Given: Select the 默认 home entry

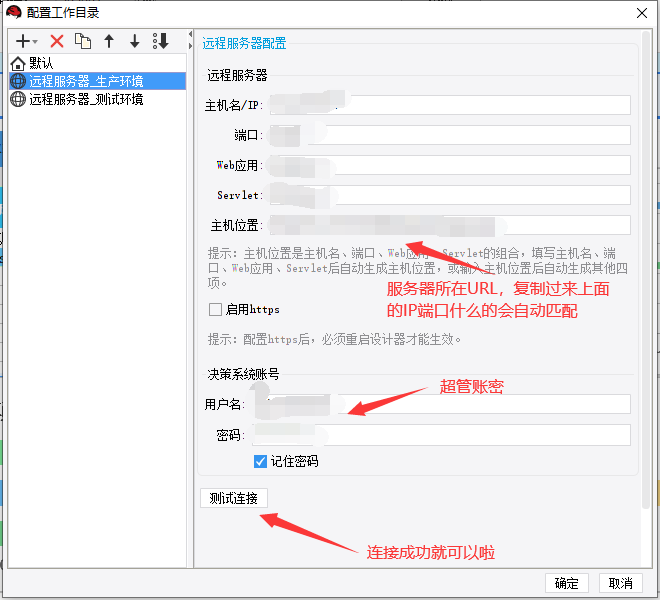Looking at the screenshot, I should pyautogui.click(x=97, y=63).
